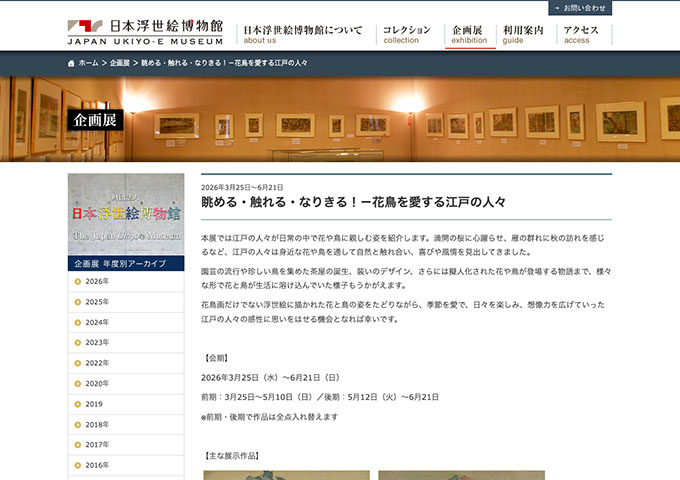Open the コレクション collection menu
The width and height of the screenshot is (680, 480).
tap(406, 34)
